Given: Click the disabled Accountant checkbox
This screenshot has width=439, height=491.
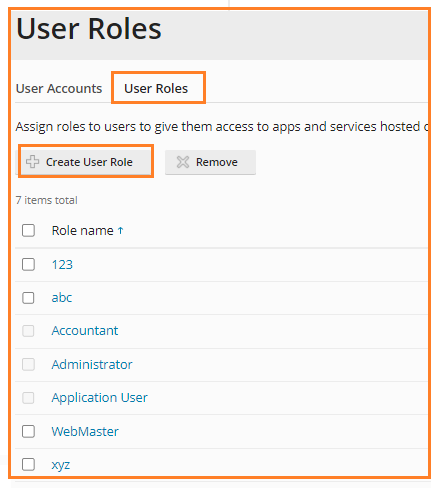Looking at the screenshot, I should pyautogui.click(x=28, y=331).
